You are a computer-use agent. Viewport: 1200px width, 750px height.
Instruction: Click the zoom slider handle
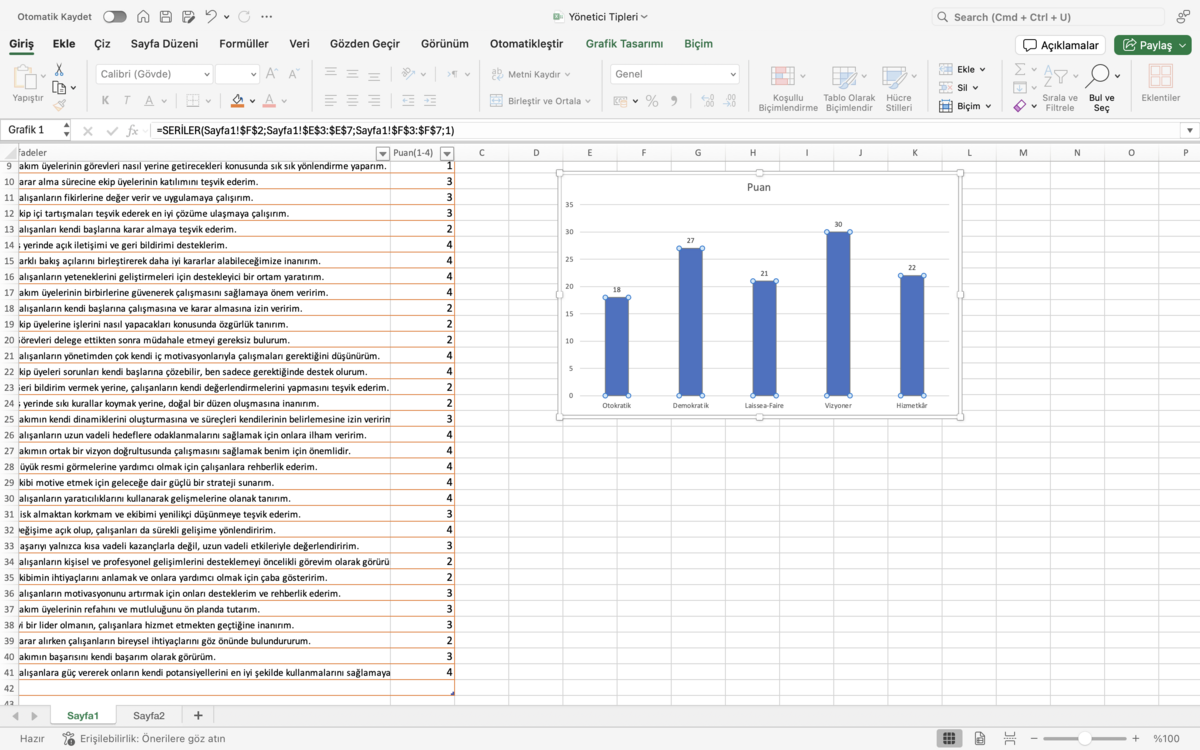tap(1085, 738)
